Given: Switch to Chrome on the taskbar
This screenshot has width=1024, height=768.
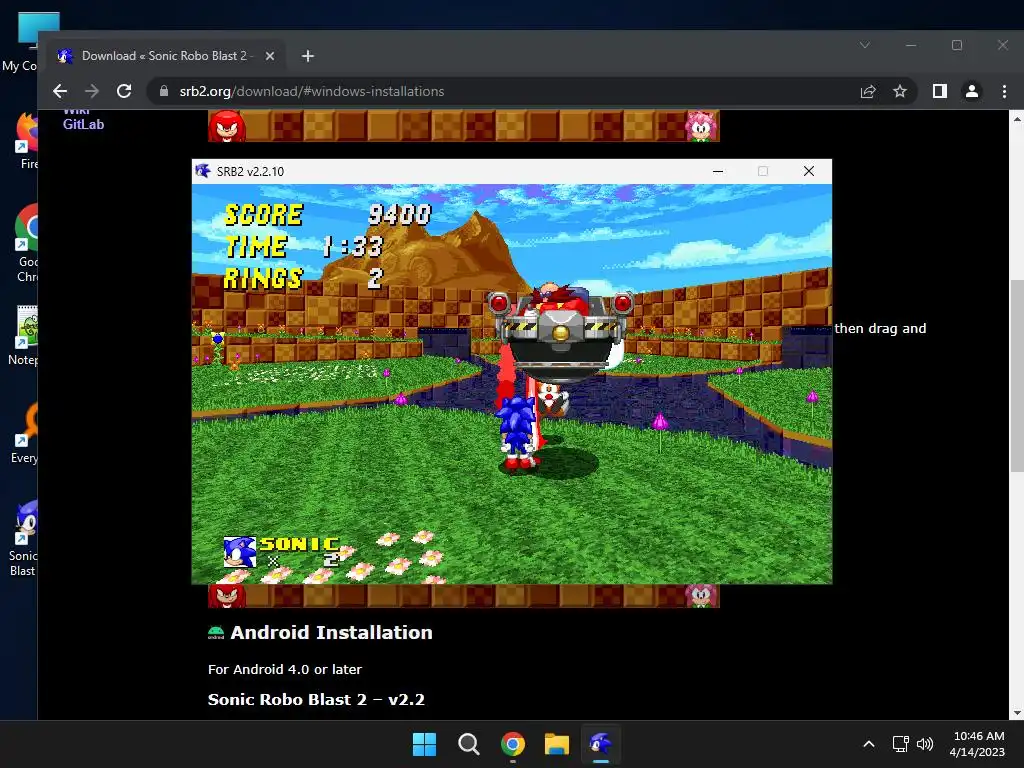Looking at the screenshot, I should point(513,744).
